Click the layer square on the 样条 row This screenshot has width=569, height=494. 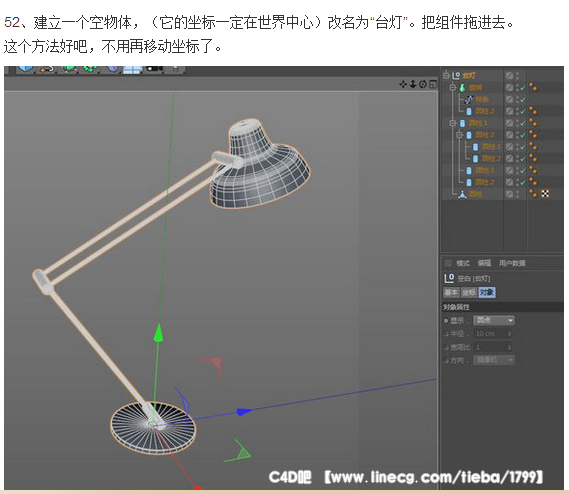[x=509, y=99]
